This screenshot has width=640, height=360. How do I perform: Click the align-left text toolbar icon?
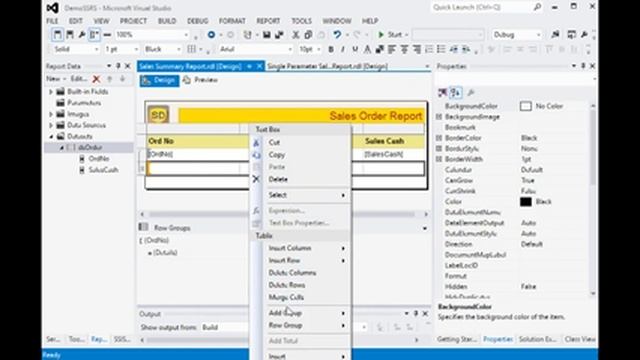[x=392, y=49]
